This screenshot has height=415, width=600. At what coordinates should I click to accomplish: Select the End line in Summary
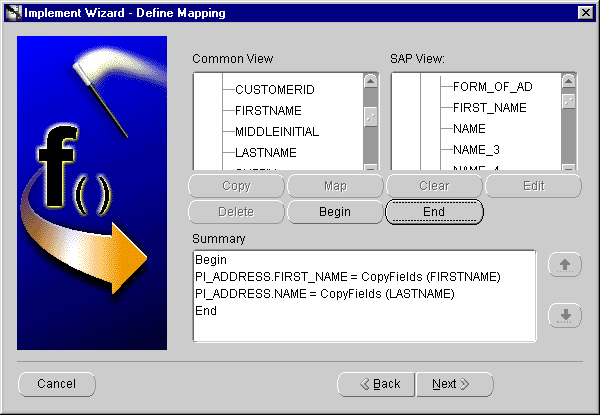tap(206, 311)
